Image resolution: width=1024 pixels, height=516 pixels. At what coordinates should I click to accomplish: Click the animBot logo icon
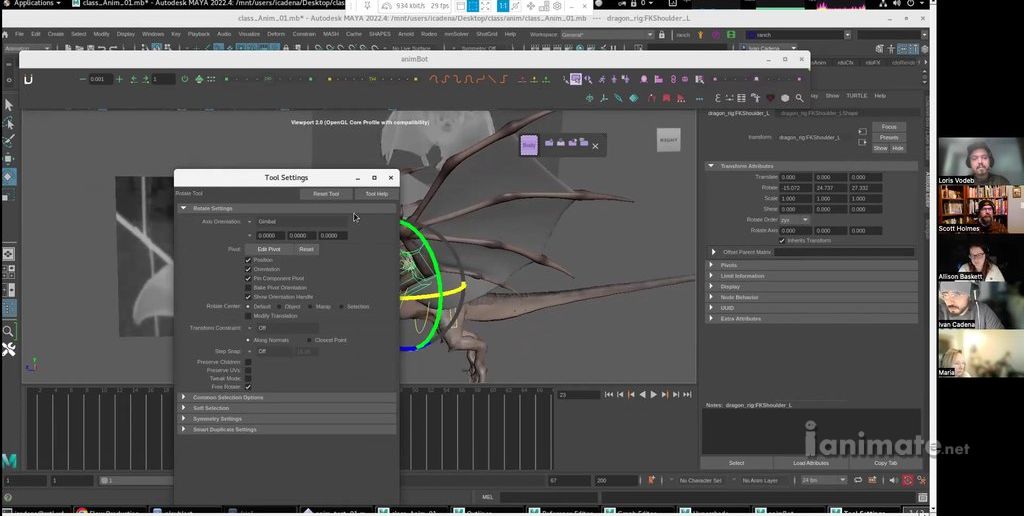pyautogui.click(x=28, y=79)
